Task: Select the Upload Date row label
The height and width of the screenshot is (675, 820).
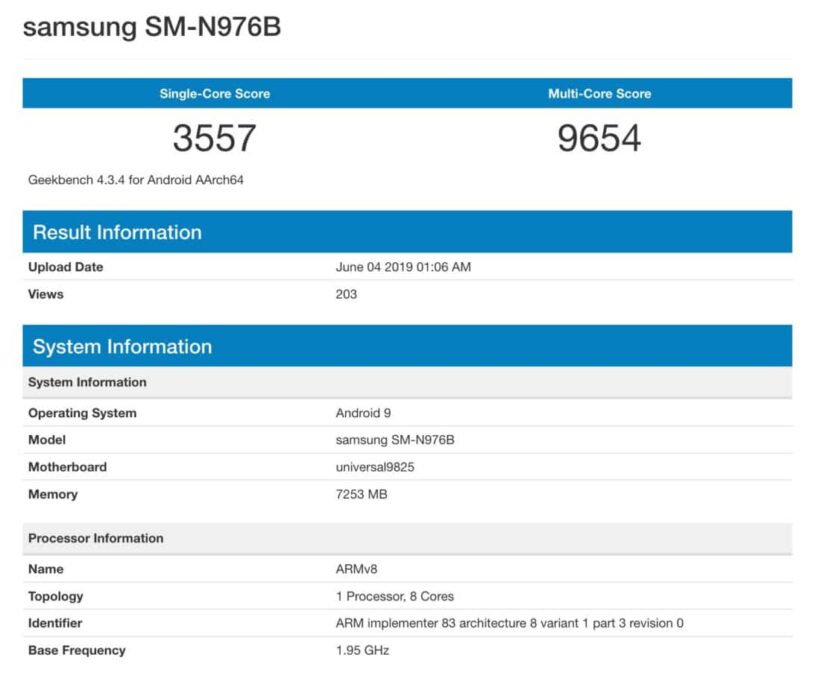Action: pos(66,267)
